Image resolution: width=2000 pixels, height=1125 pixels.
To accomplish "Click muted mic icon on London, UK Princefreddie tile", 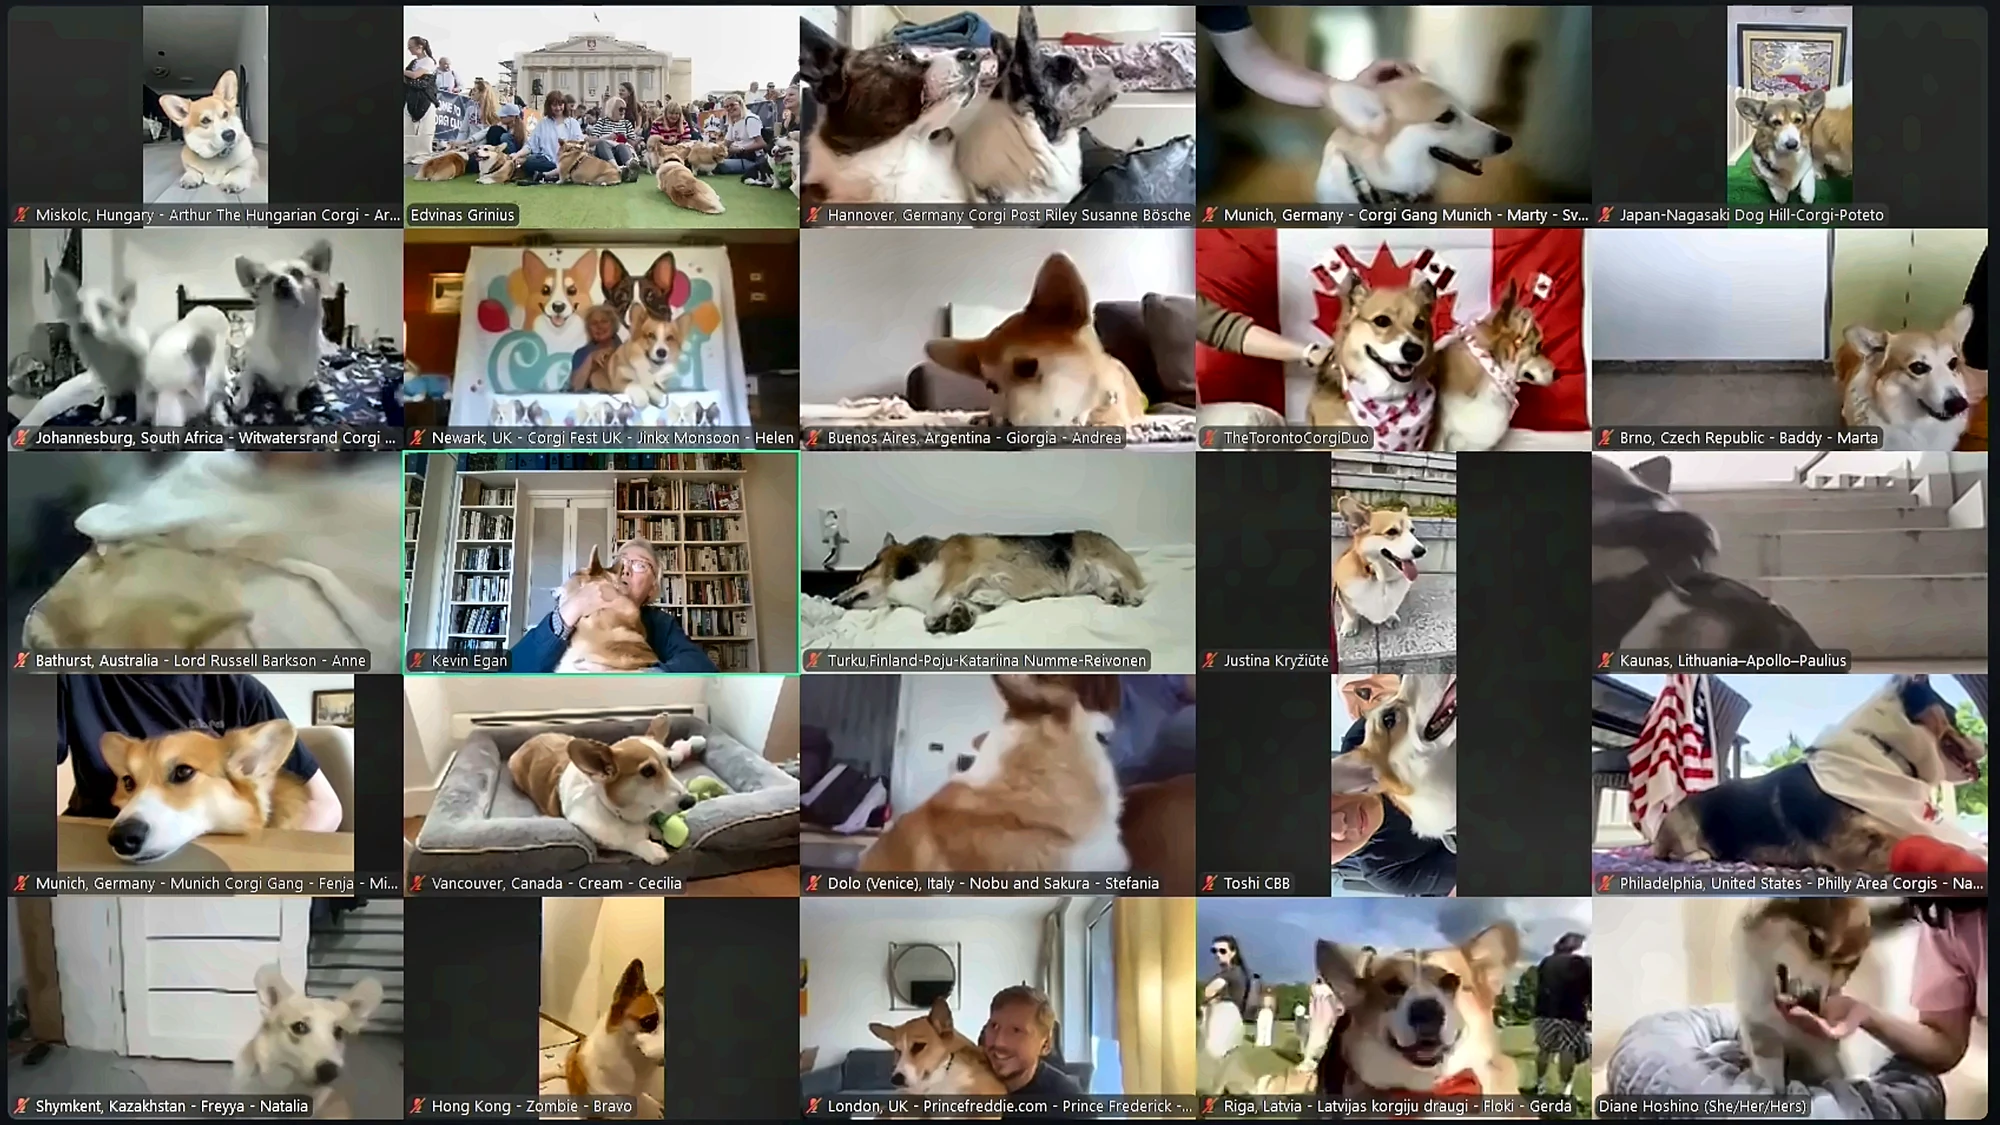I will point(814,1107).
